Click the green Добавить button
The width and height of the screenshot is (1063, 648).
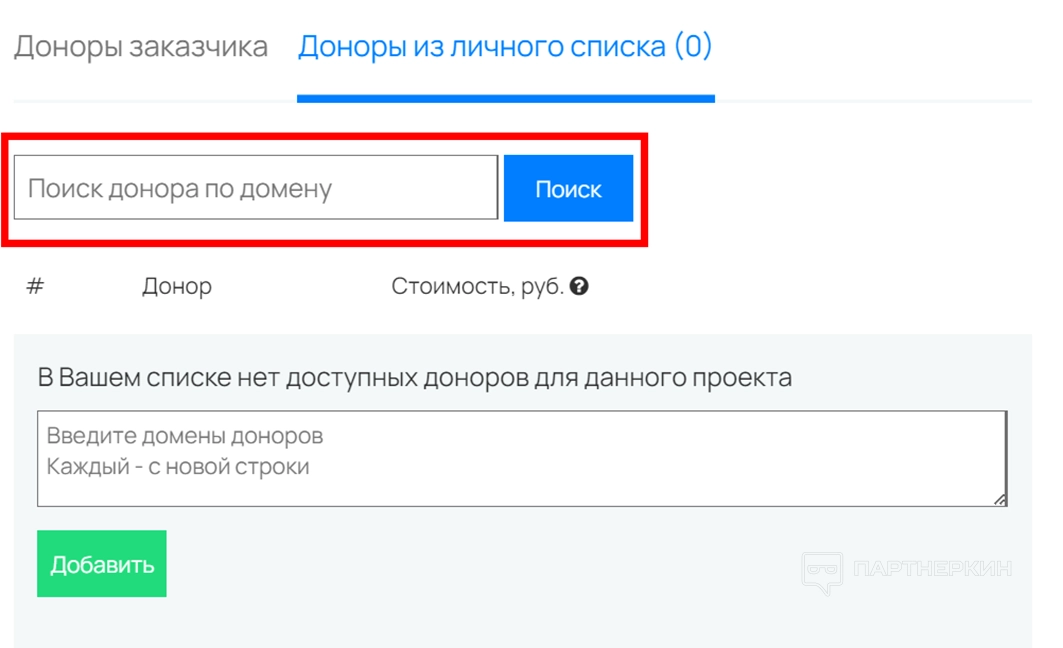pos(102,564)
